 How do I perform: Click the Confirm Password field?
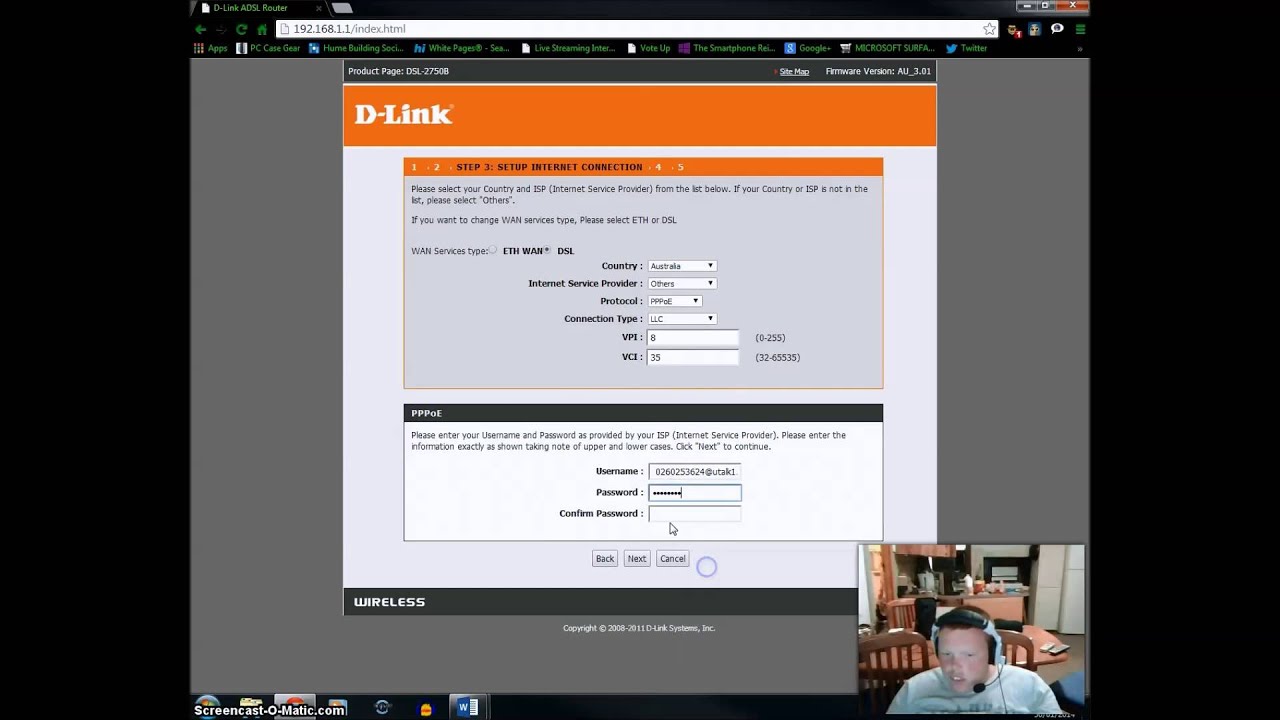click(x=694, y=513)
